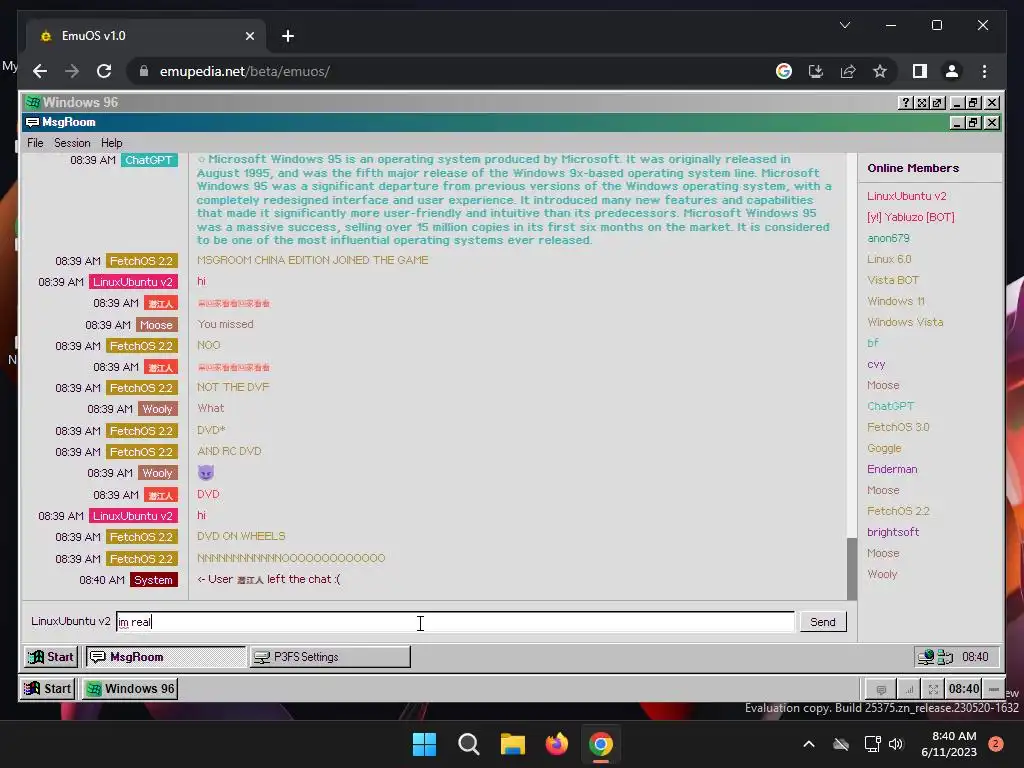The image size is (1024, 768).
Task: Select FetchOS 3.0 in members list
Action: coord(898,426)
